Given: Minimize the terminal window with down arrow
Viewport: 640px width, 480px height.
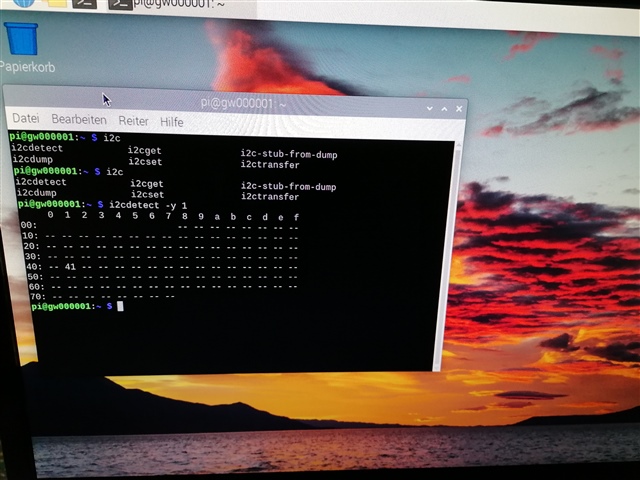Looking at the screenshot, I should coord(429,108).
